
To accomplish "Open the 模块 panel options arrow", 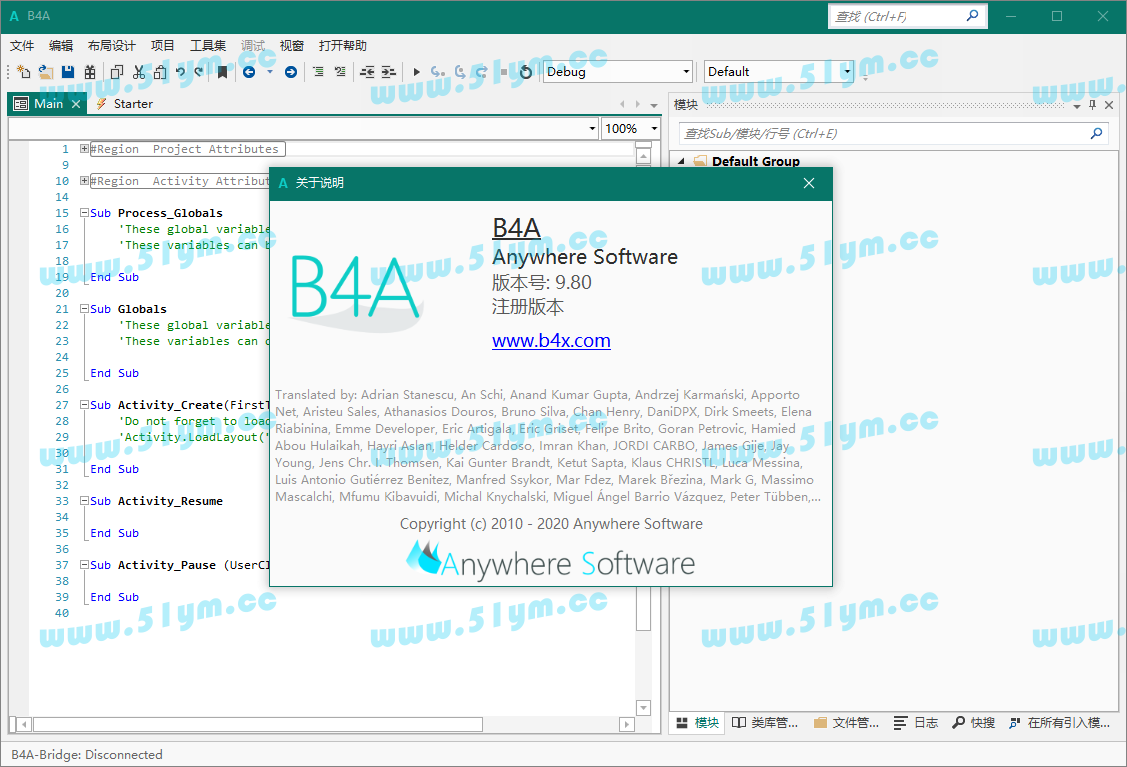I will pos(1077,106).
